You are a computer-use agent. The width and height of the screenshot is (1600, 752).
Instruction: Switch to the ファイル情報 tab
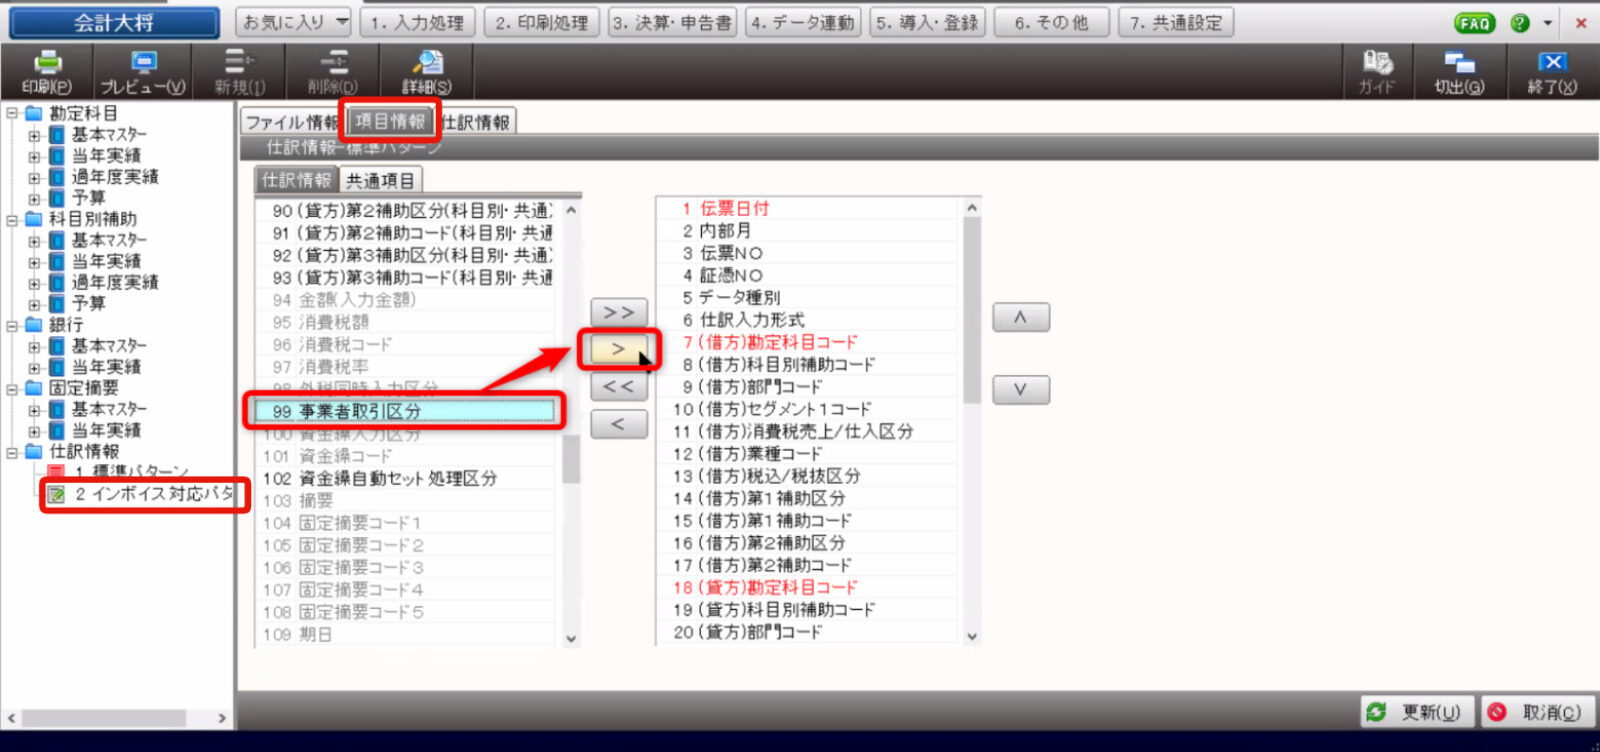(292, 122)
